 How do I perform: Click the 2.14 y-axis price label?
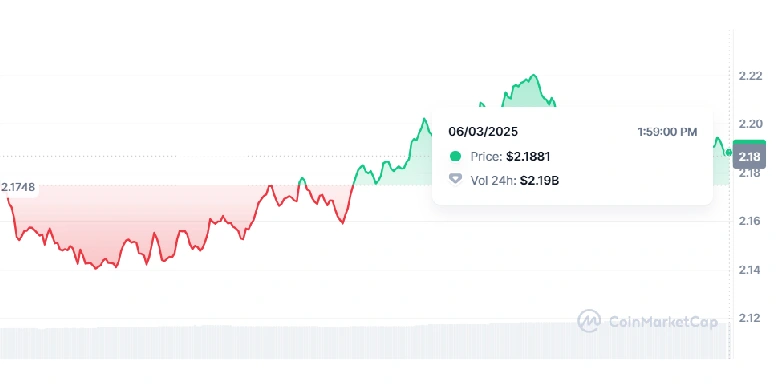pos(751,270)
